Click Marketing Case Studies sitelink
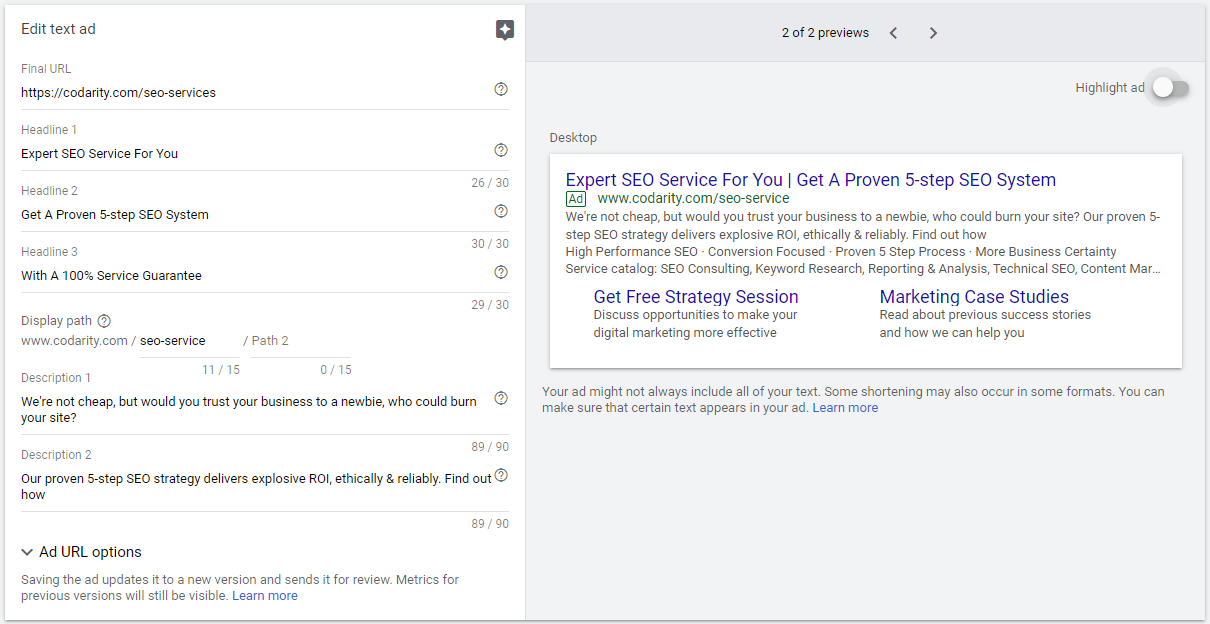Viewport: 1210px width, 624px height. pyautogui.click(x=974, y=297)
